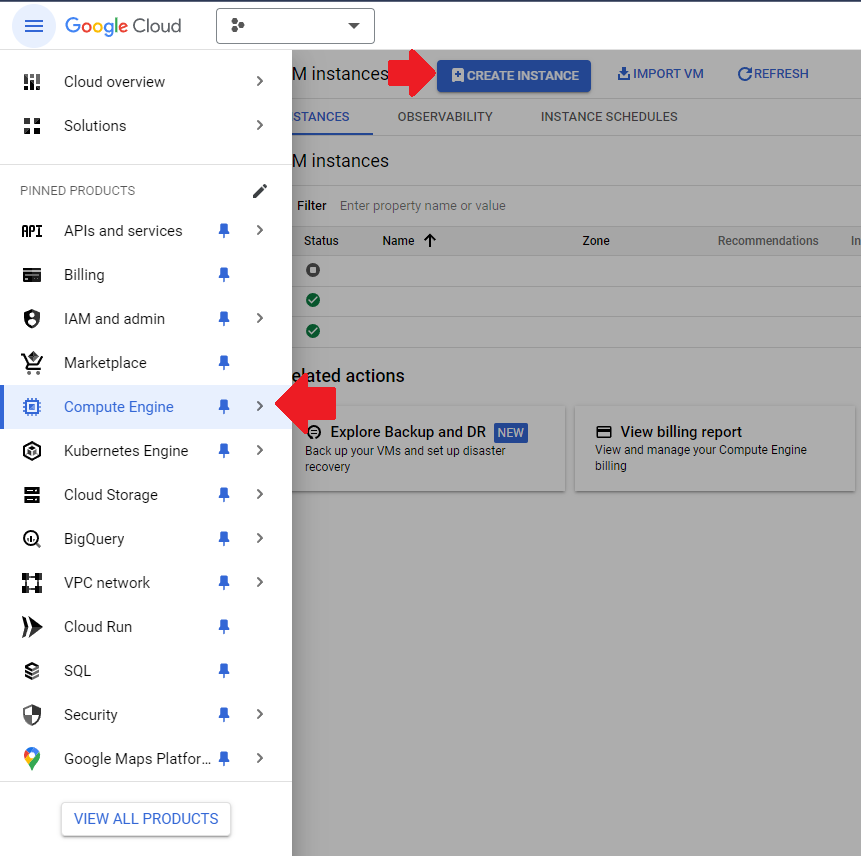Open BigQuery from the sidebar icon
The image size is (861, 856).
point(32,538)
